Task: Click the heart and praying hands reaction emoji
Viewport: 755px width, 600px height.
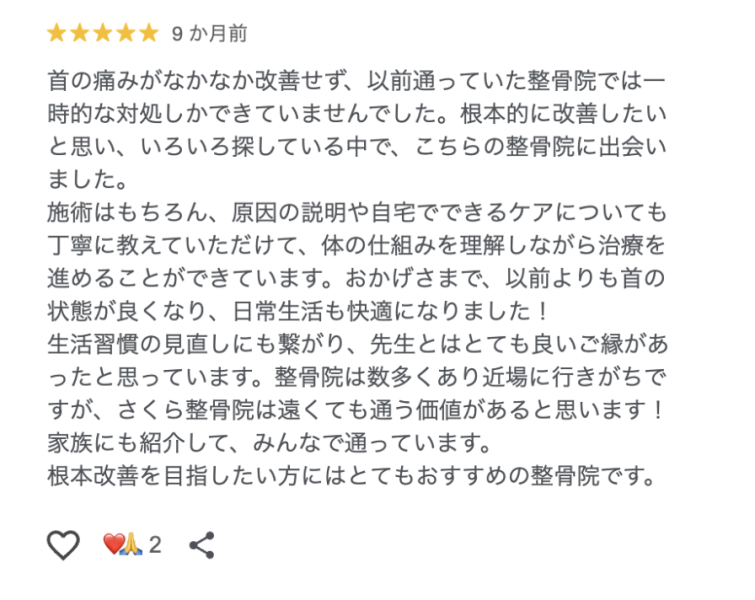Action: pos(123,544)
